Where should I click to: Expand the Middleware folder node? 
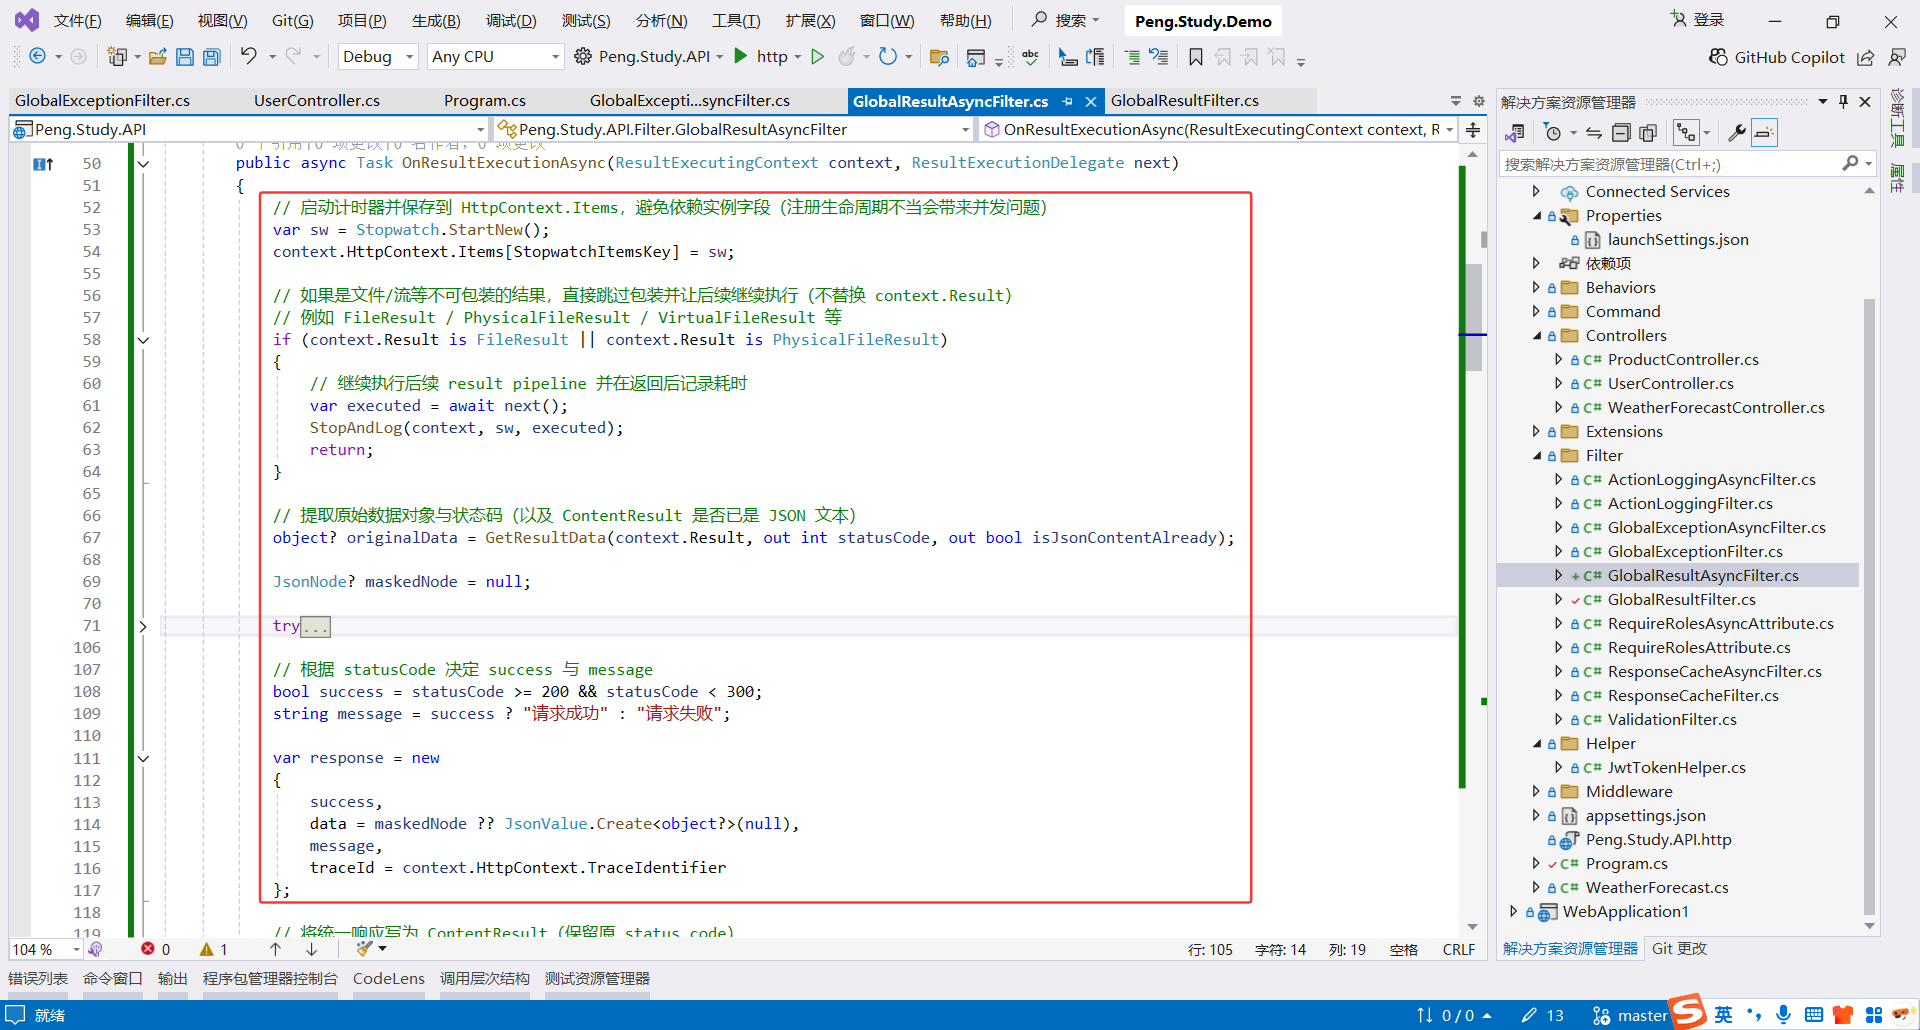[1537, 792]
